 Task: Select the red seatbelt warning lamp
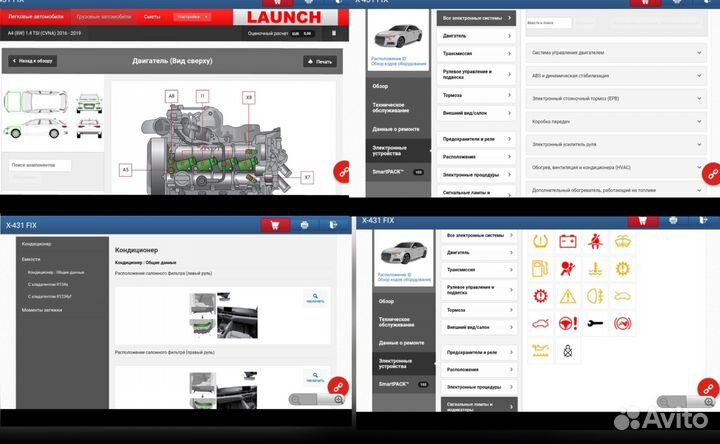coord(595,241)
